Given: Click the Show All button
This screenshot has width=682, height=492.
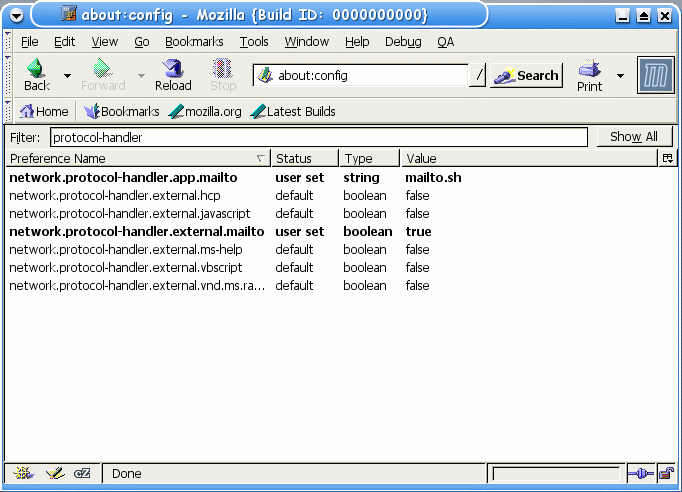Looking at the screenshot, I should tap(634, 137).
